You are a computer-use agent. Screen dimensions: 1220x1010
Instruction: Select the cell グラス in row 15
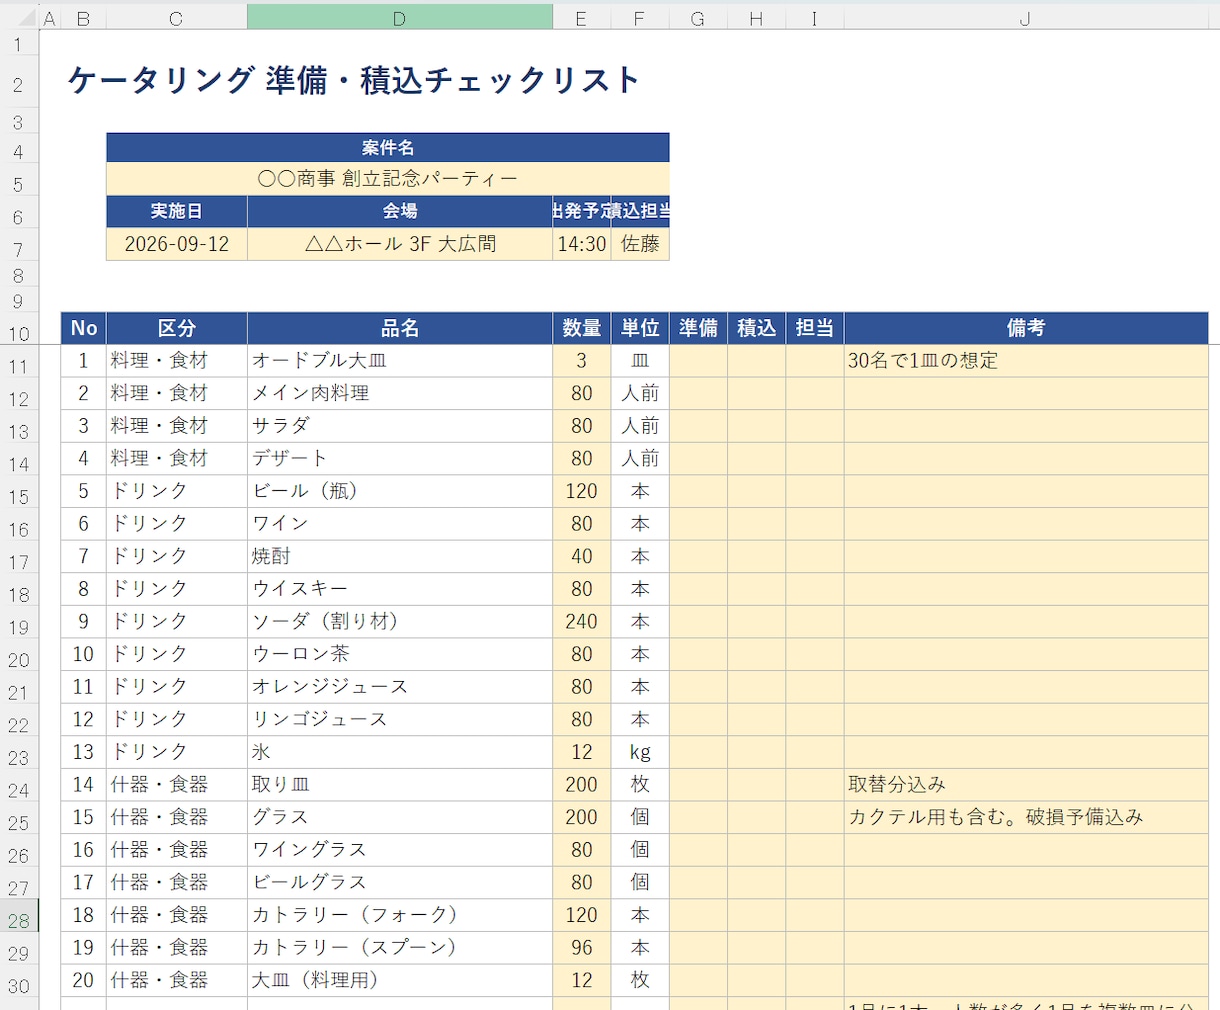pyautogui.click(x=400, y=817)
